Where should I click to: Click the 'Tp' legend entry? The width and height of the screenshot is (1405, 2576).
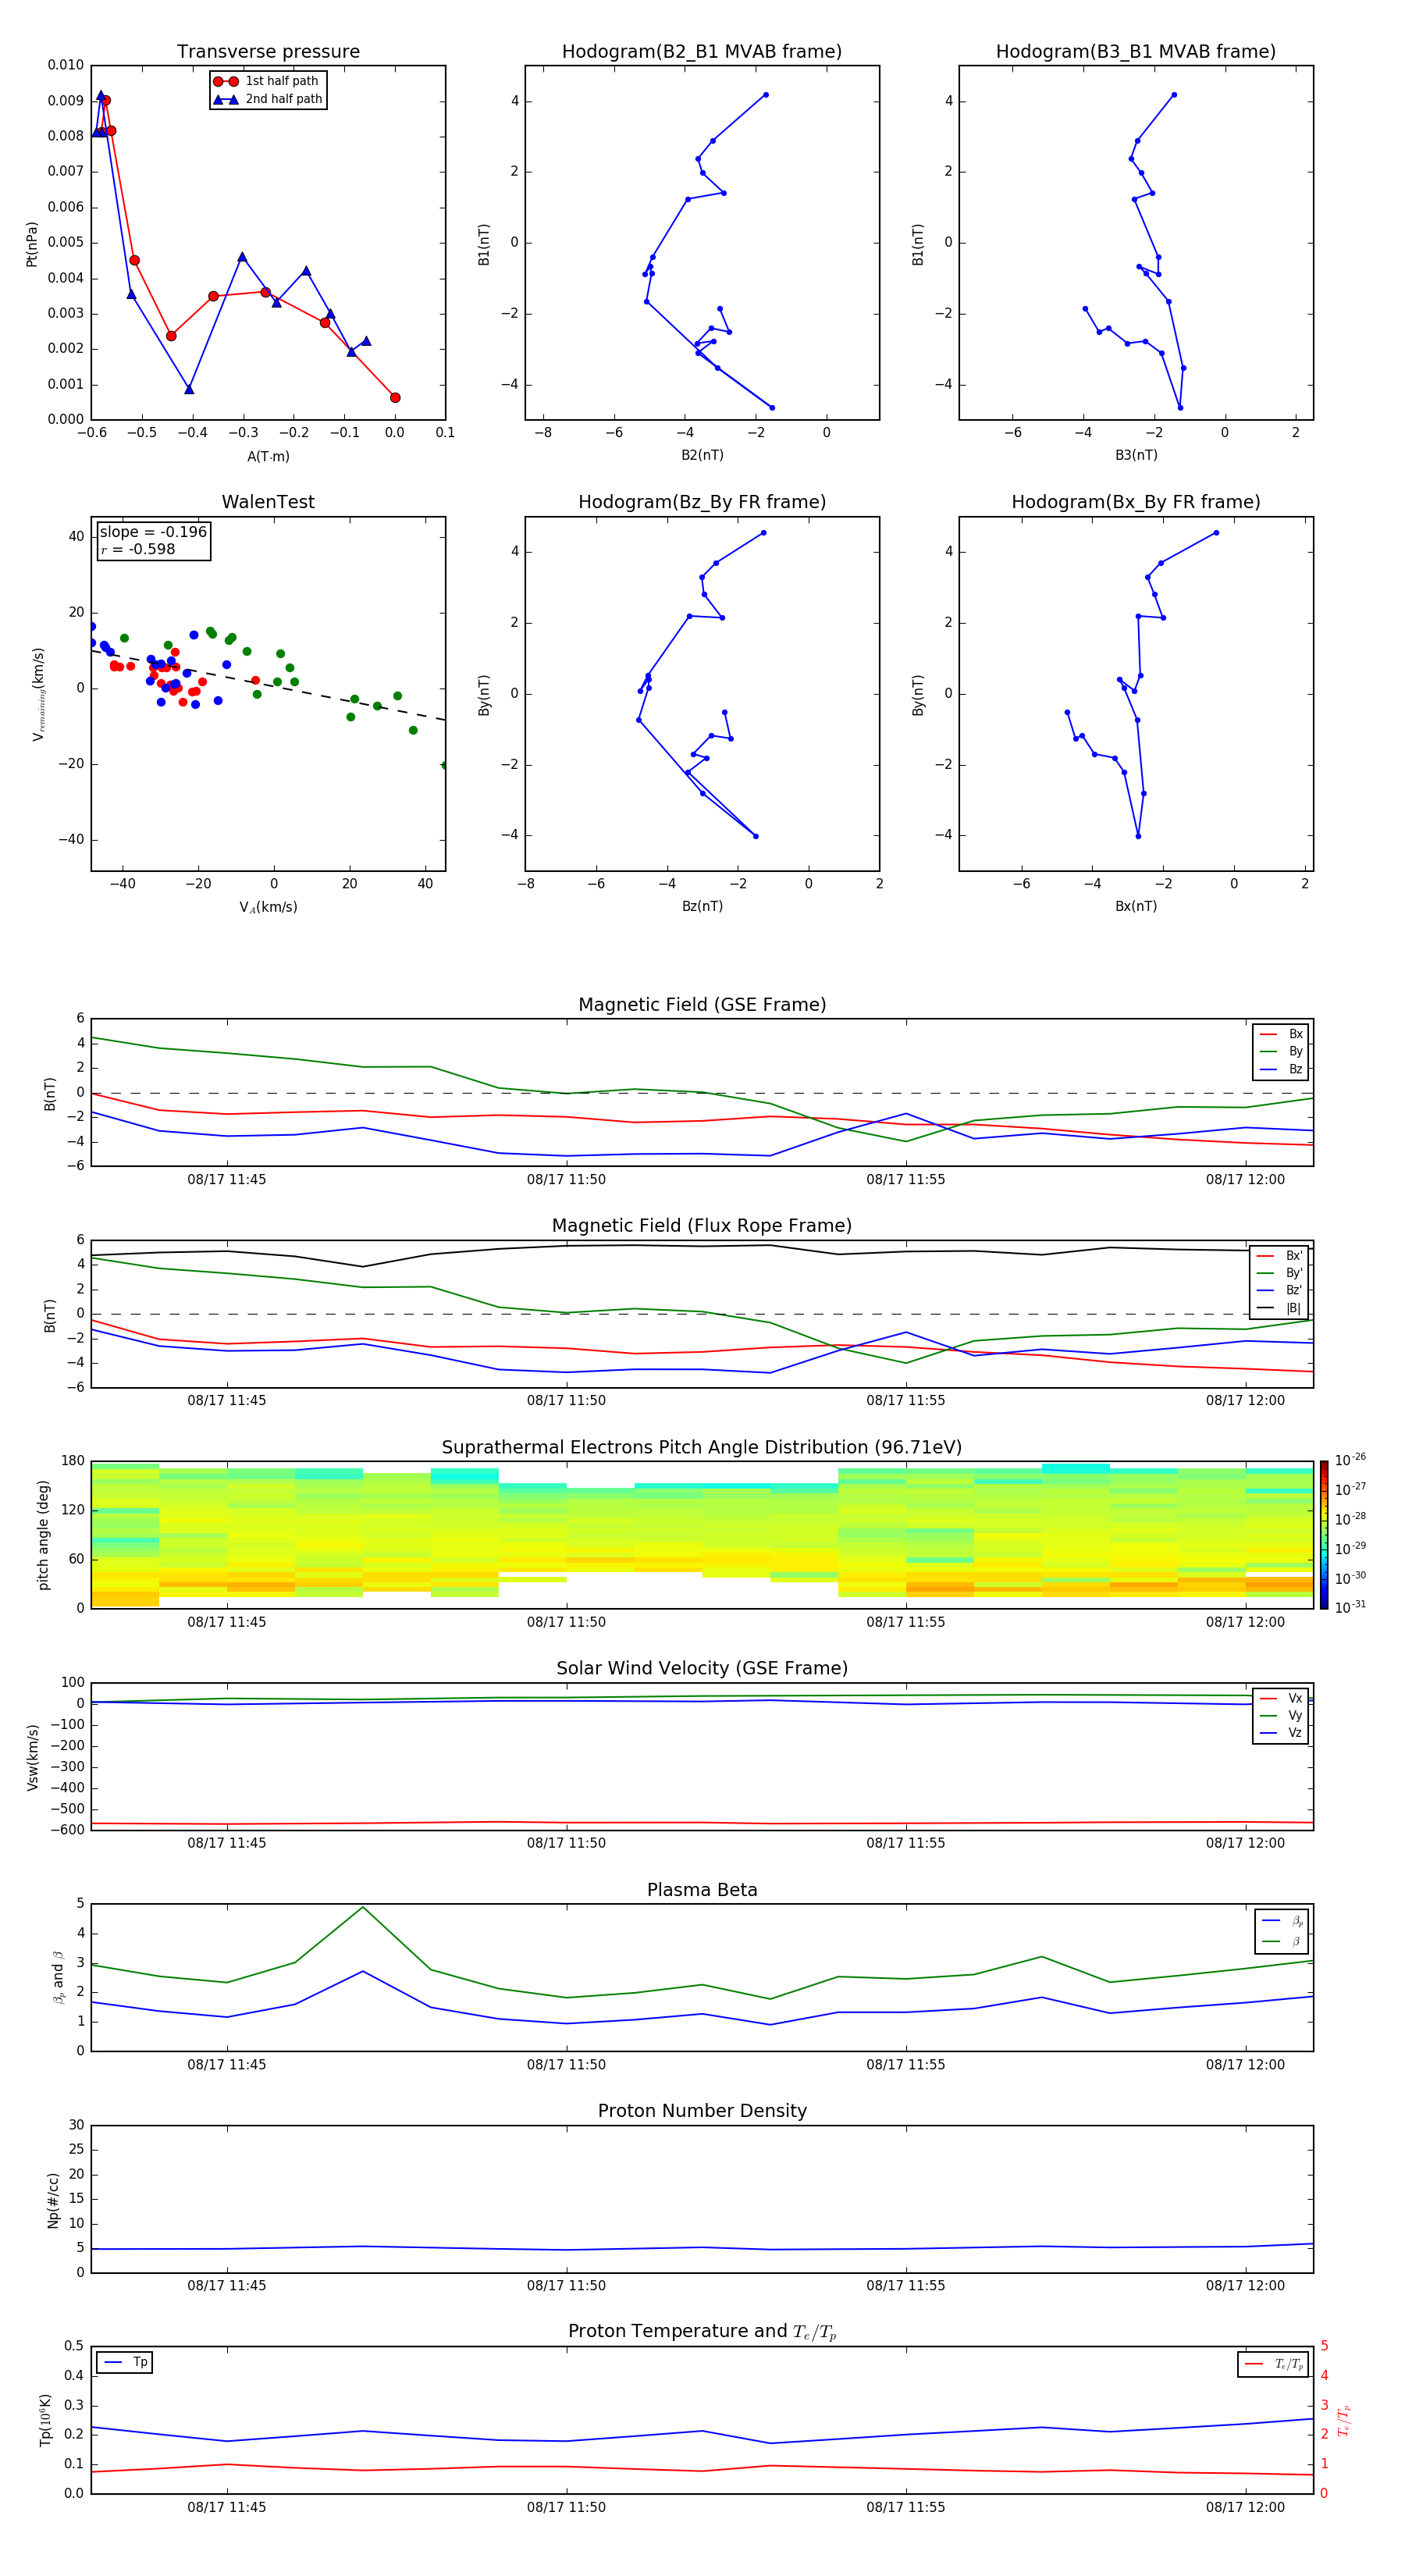point(126,2362)
